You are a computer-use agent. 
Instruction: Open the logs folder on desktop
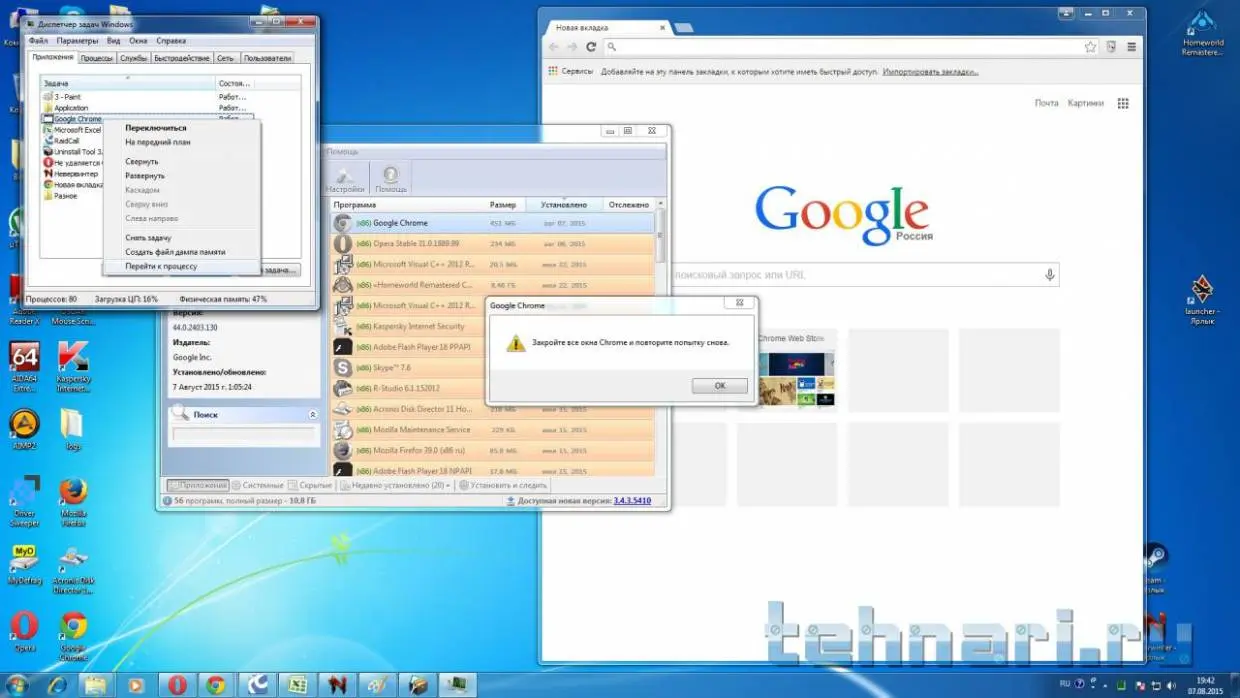[72, 430]
